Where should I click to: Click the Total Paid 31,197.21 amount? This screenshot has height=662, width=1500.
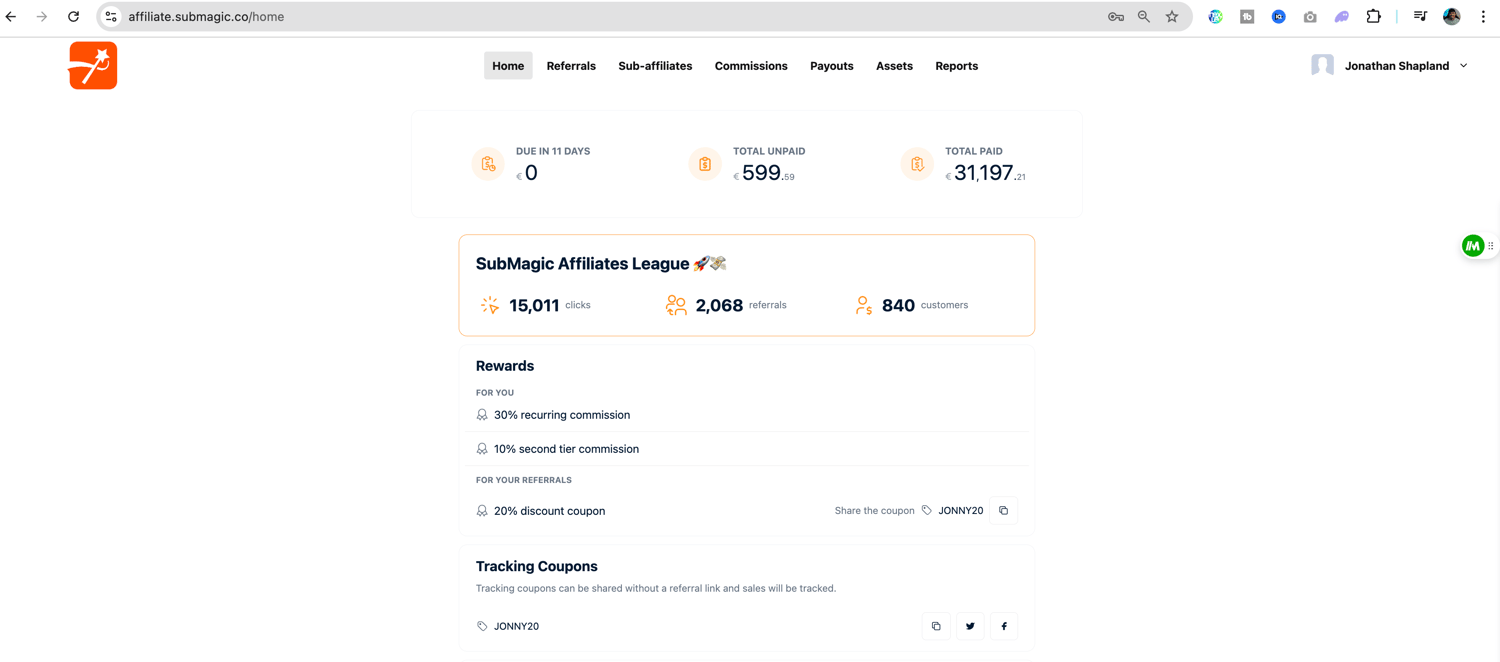coord(986,173)
